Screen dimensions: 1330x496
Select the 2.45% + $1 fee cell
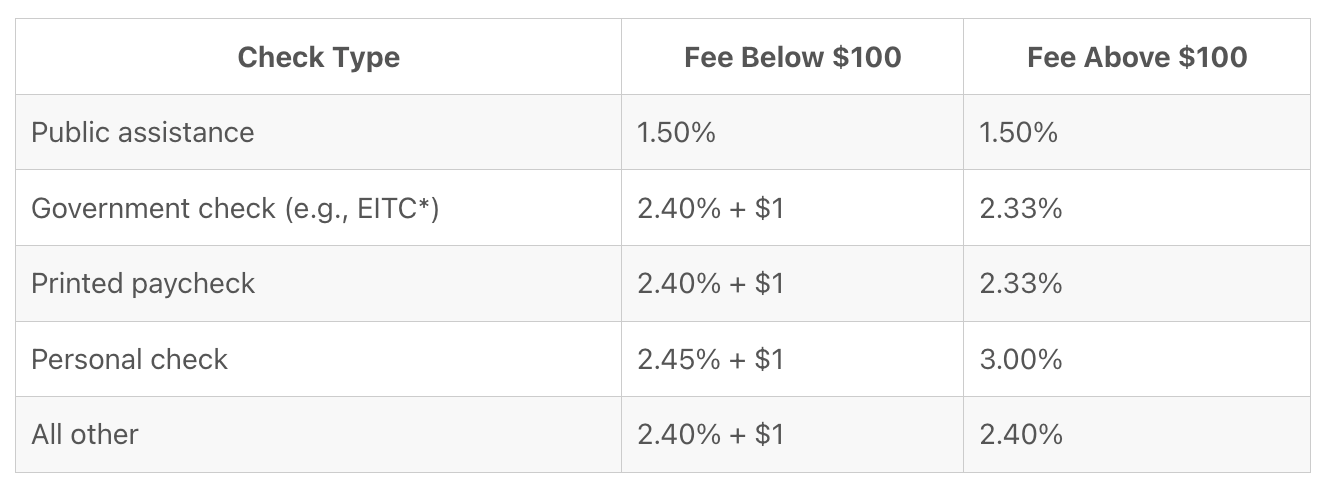click(710, 360)
